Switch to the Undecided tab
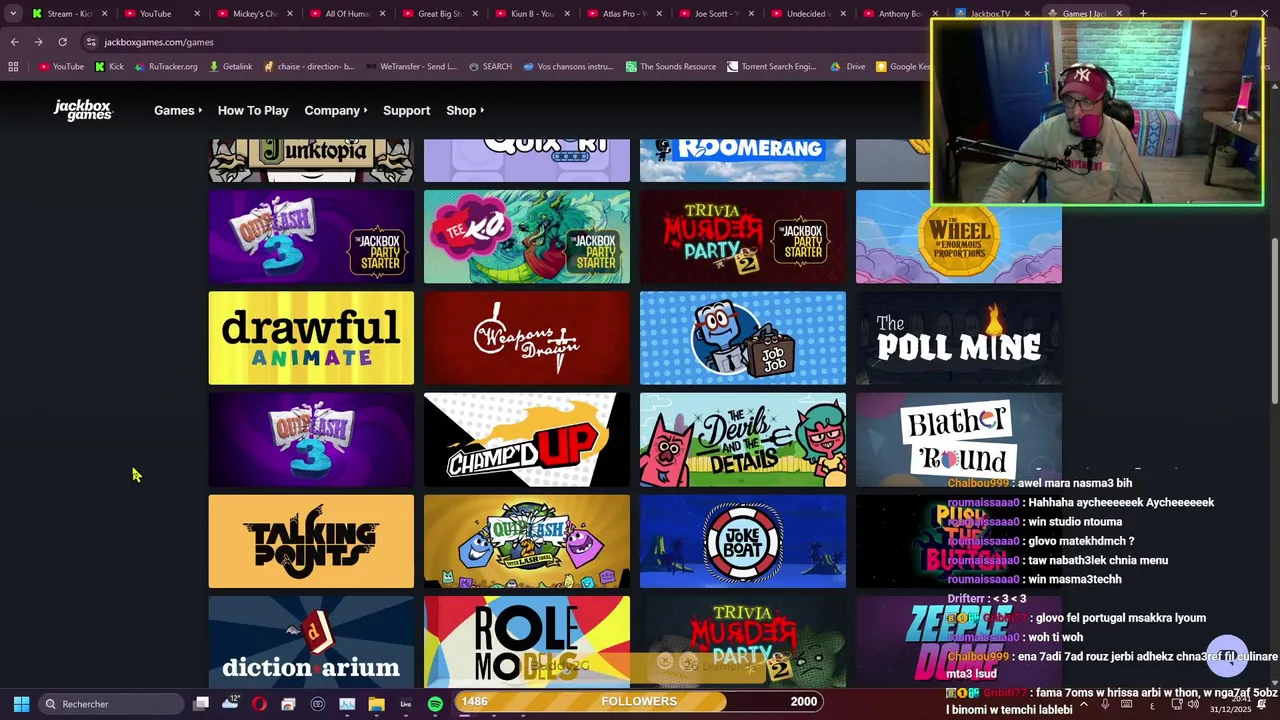 808,14
